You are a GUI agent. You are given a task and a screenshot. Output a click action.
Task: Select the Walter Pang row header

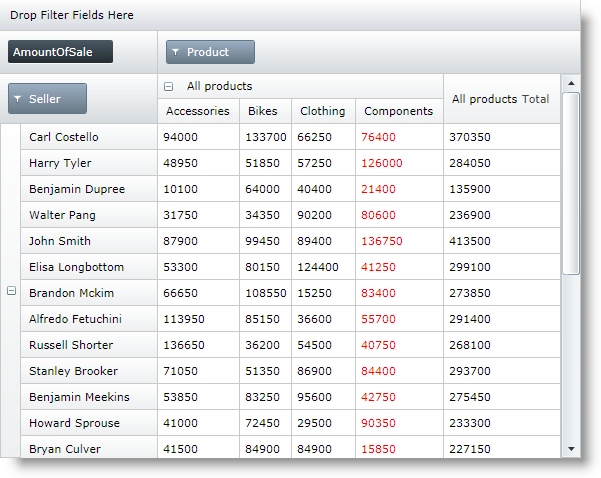89,215
